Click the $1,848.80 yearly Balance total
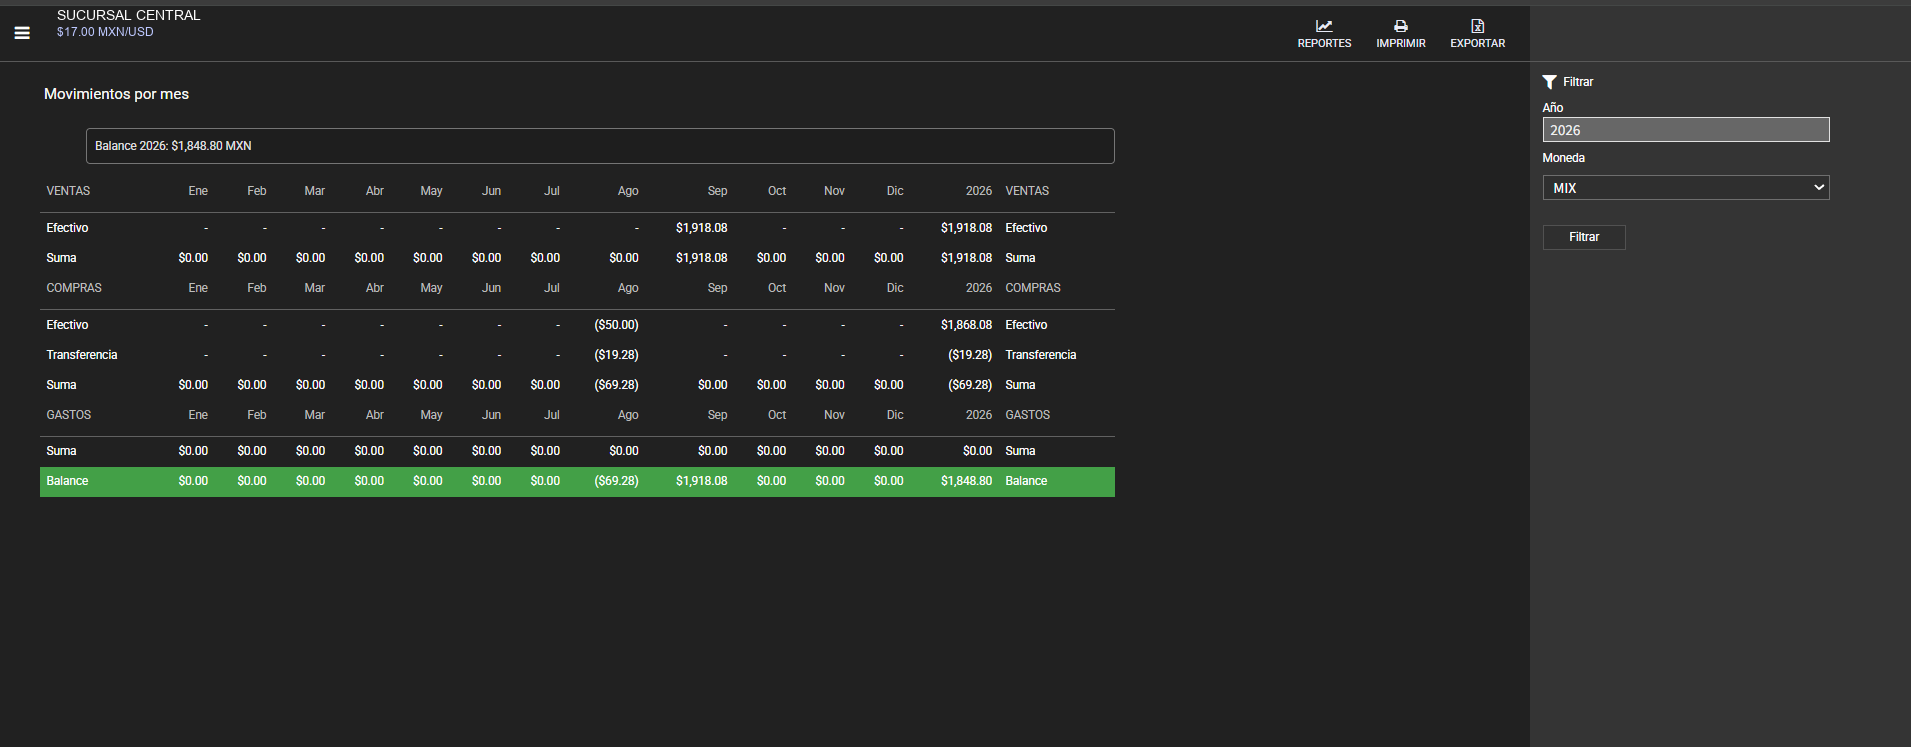The width and height of the screenshot is (1911, 747). pyautogui.click(x=966, y=481)
